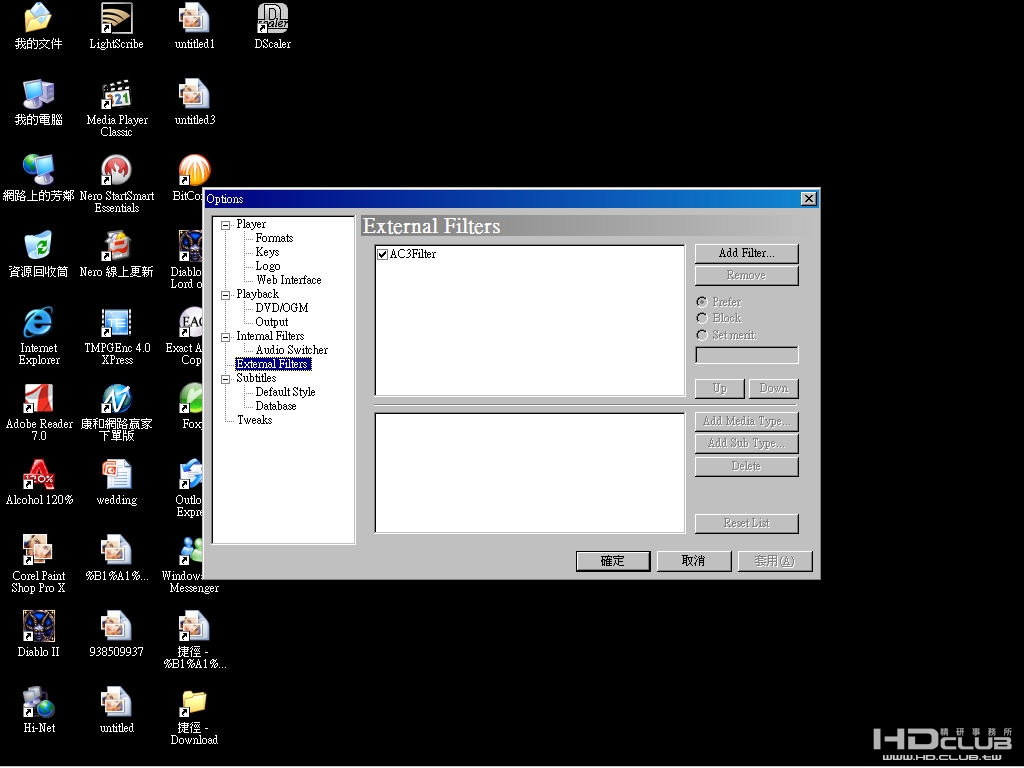Open the Hi-Net connection icon
The image size is (1024, 768).
point(38,703)
